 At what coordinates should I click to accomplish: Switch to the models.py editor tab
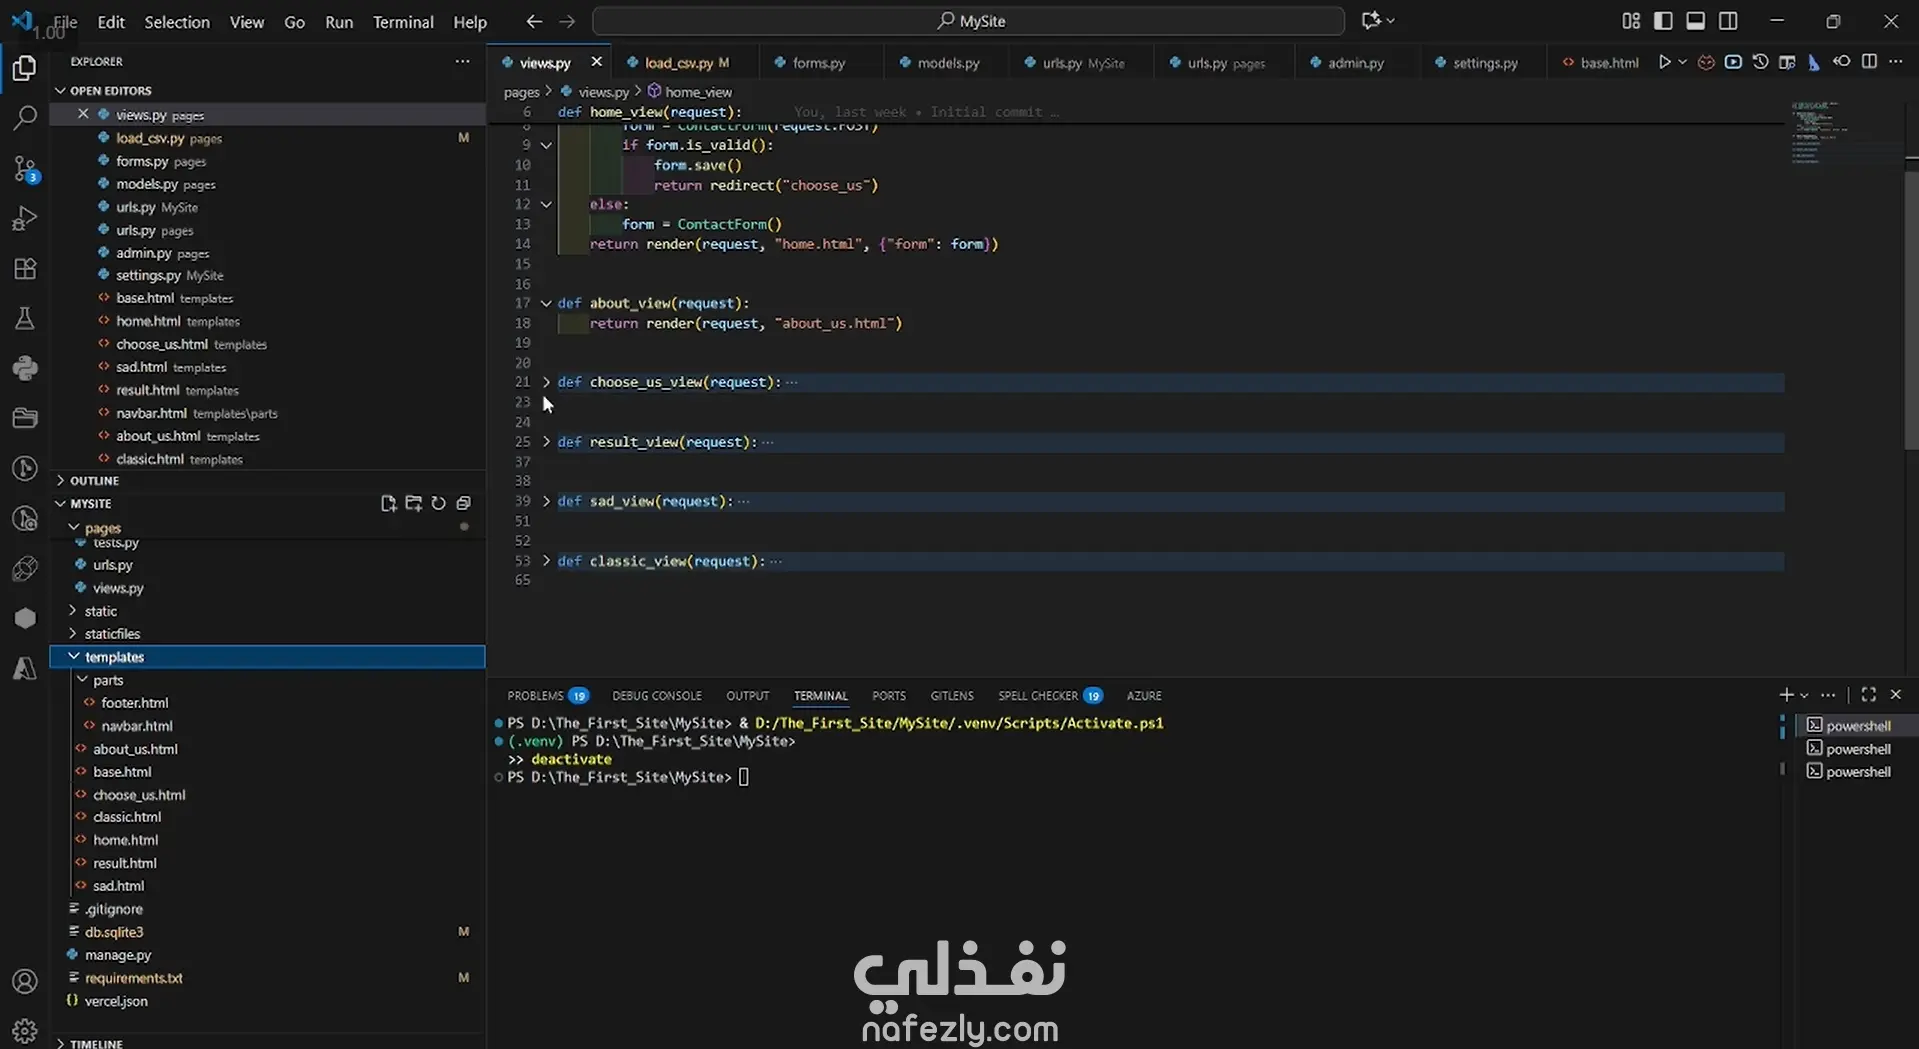948,62
